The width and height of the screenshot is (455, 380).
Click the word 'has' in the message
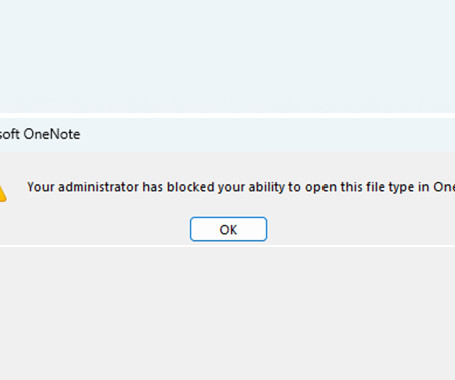tap(153, 187)
